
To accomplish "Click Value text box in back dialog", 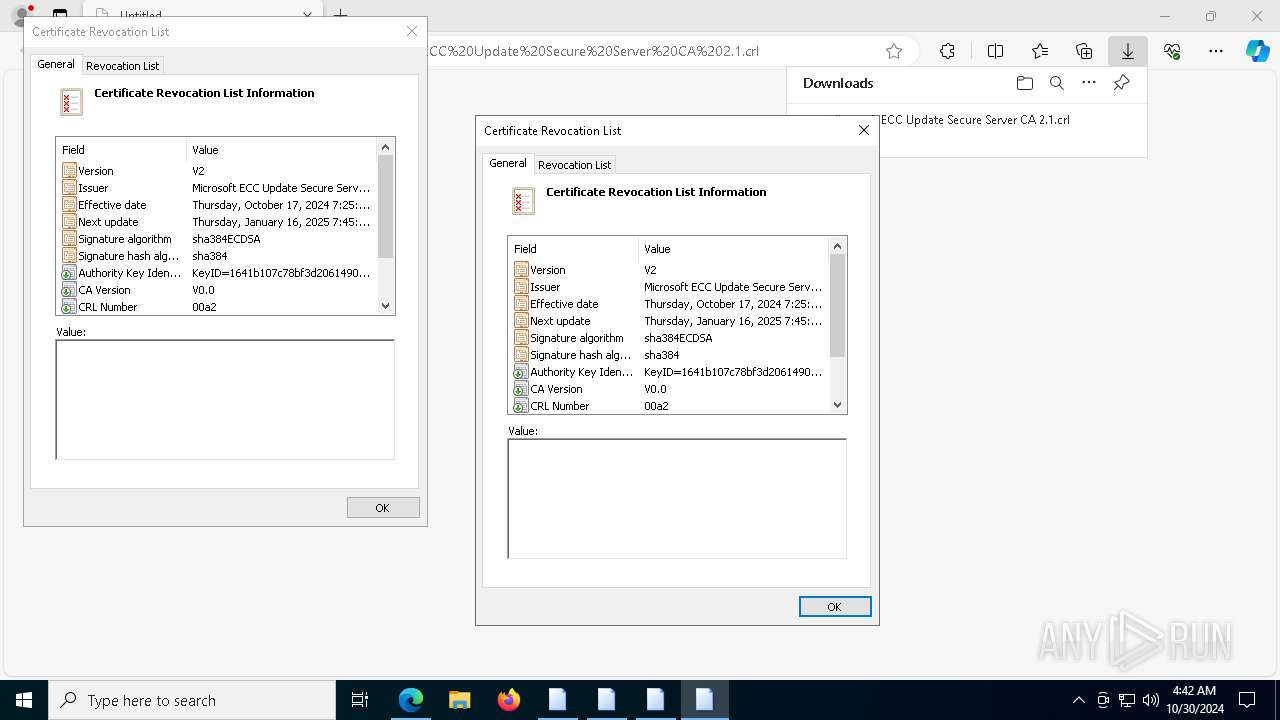I will (225, 399).
